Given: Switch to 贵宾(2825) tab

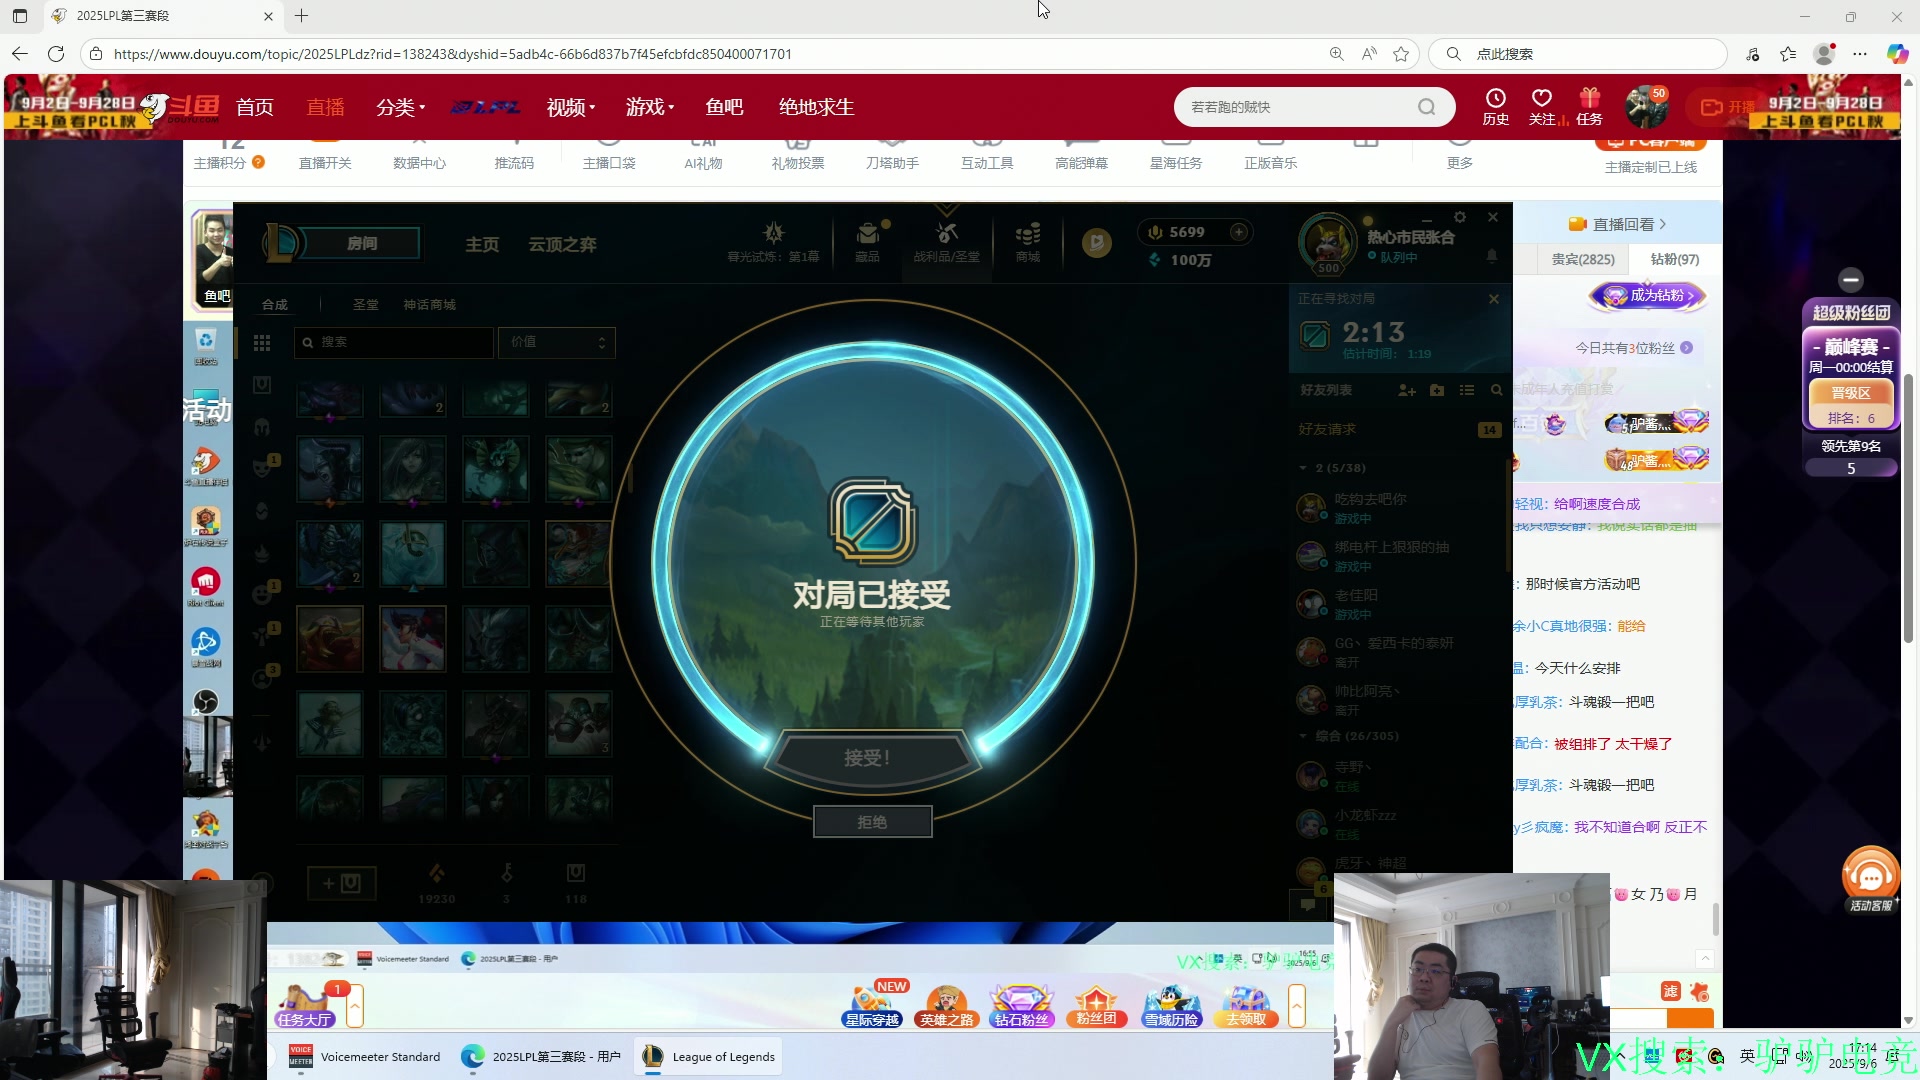Looking at the screenshot, I should coord(1583,259).
